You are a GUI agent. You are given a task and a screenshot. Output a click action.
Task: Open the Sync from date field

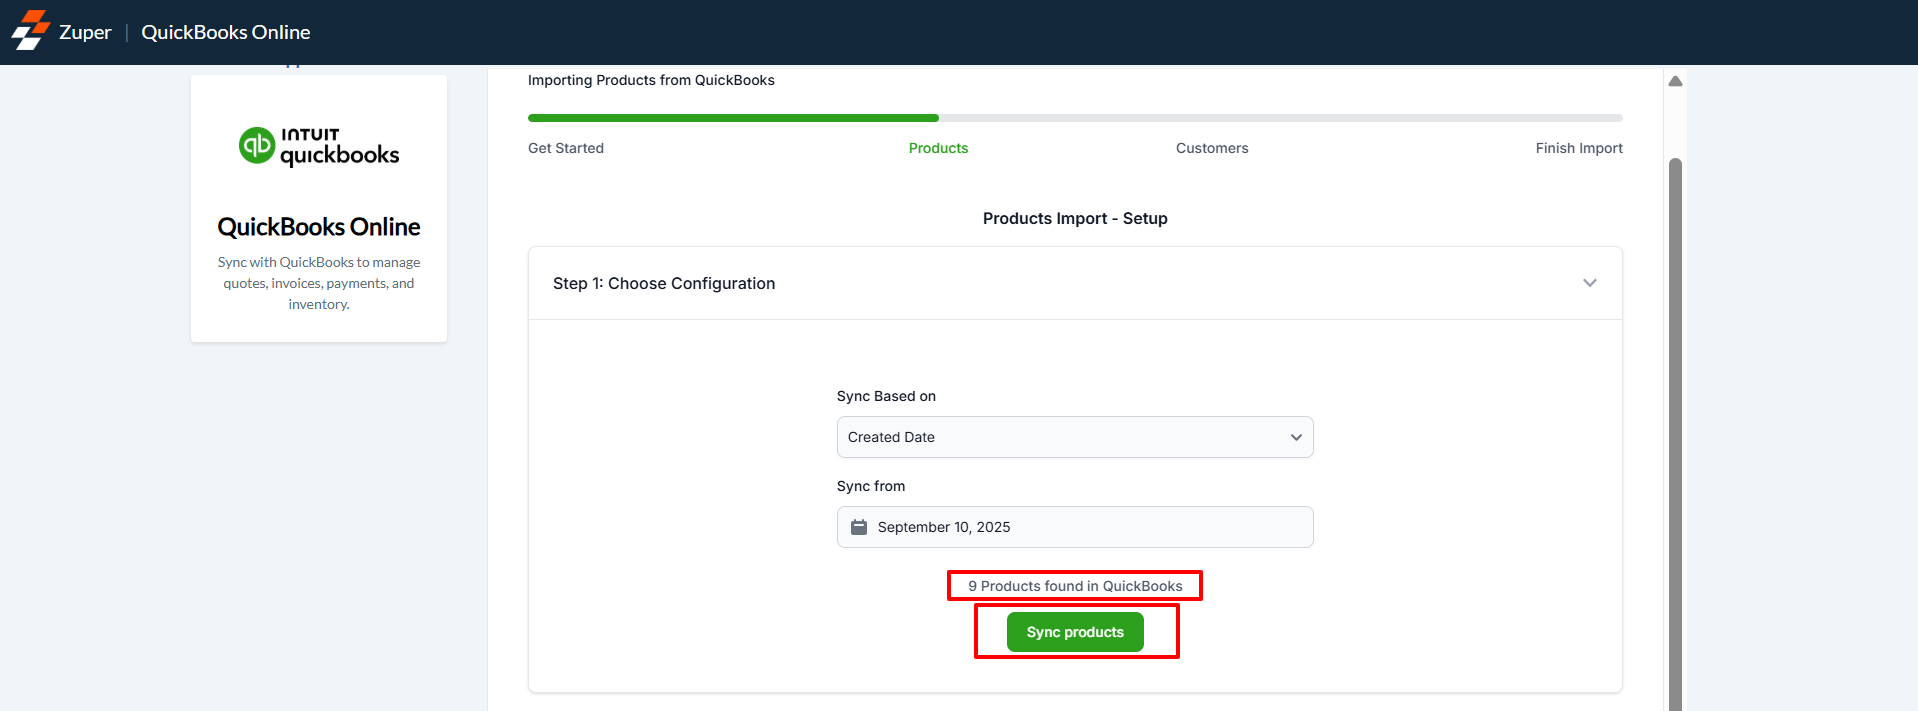(1075, 527)
